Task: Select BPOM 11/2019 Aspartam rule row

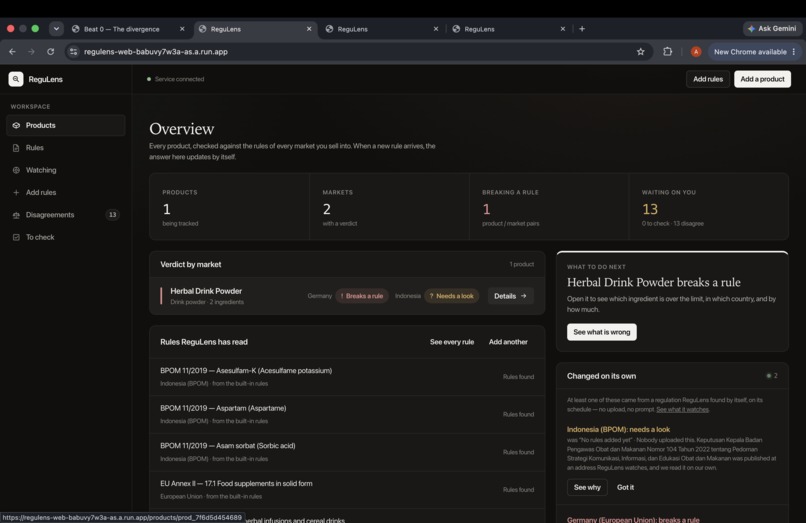Action: point(347,414)
